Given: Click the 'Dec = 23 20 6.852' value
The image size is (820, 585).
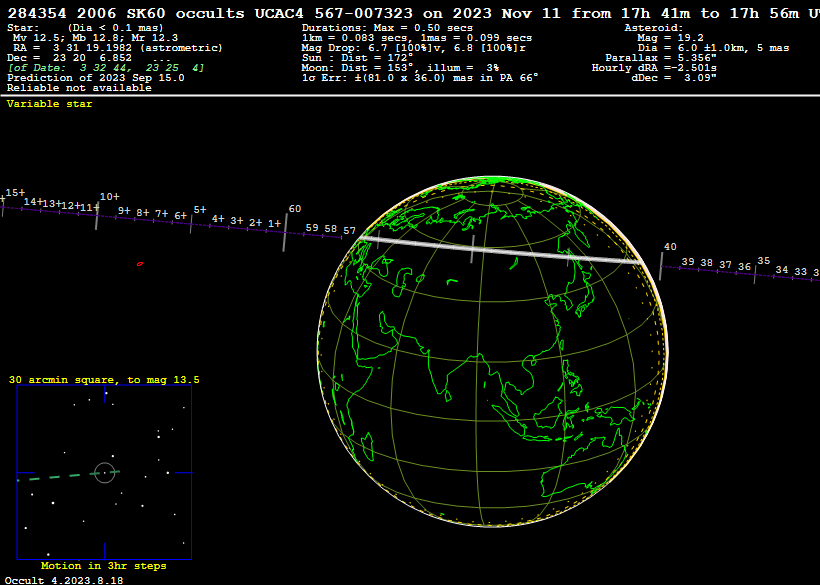Looking at the screenshot, I should click(70, 58).
